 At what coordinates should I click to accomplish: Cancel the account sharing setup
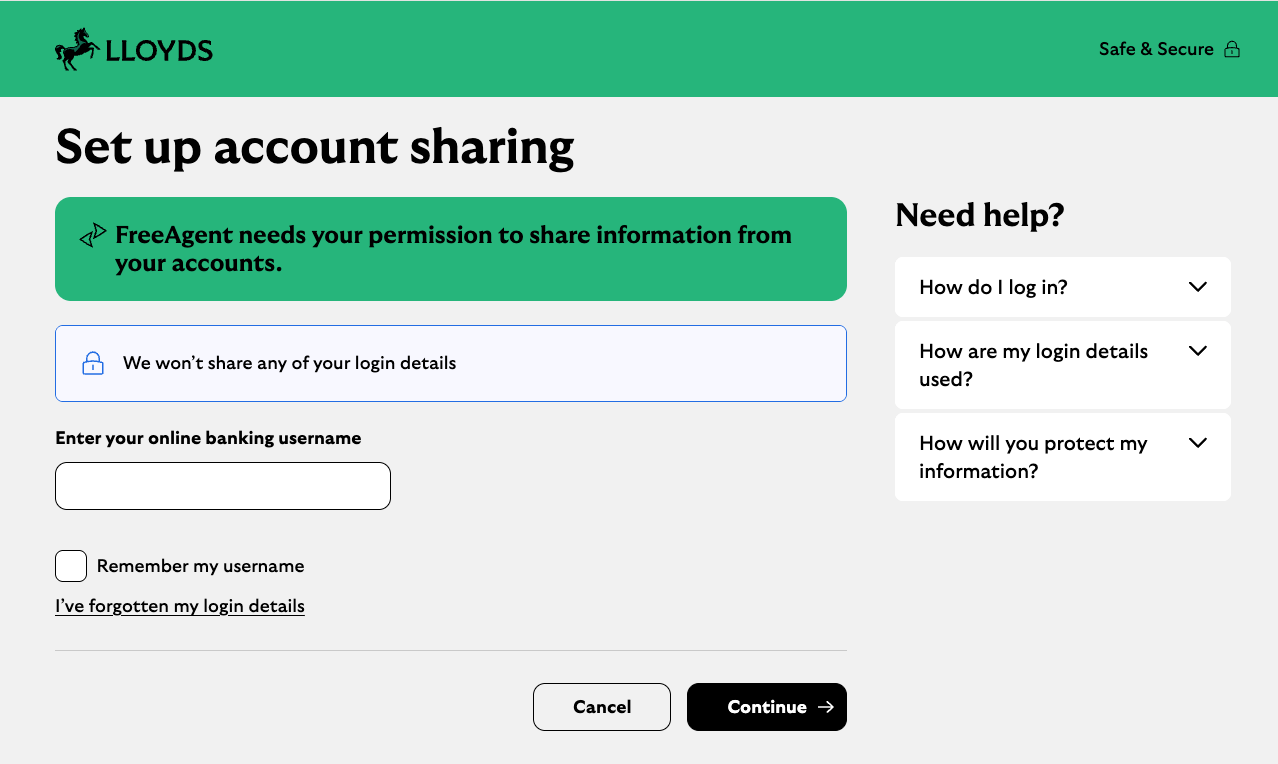coord(602,707)
